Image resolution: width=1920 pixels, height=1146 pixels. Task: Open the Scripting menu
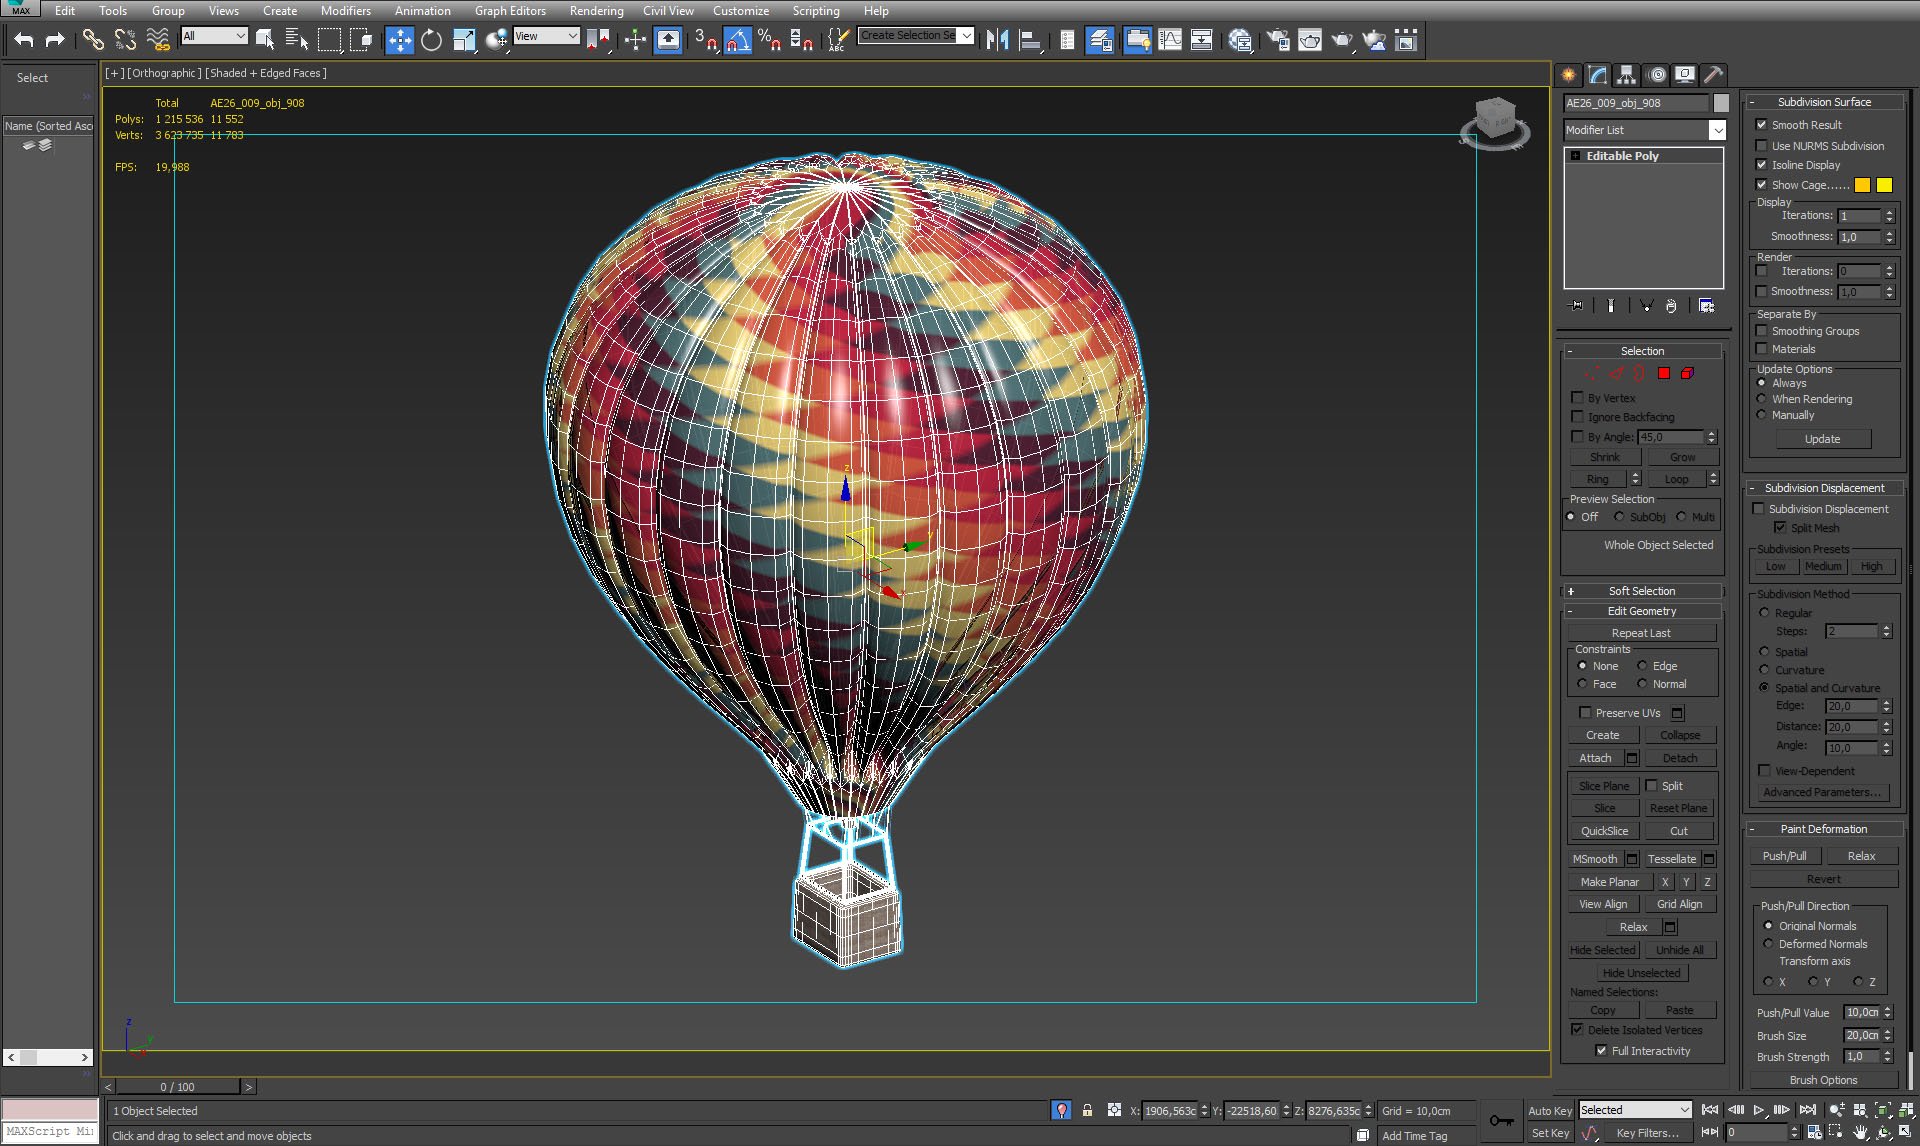(x=816, y=10)
